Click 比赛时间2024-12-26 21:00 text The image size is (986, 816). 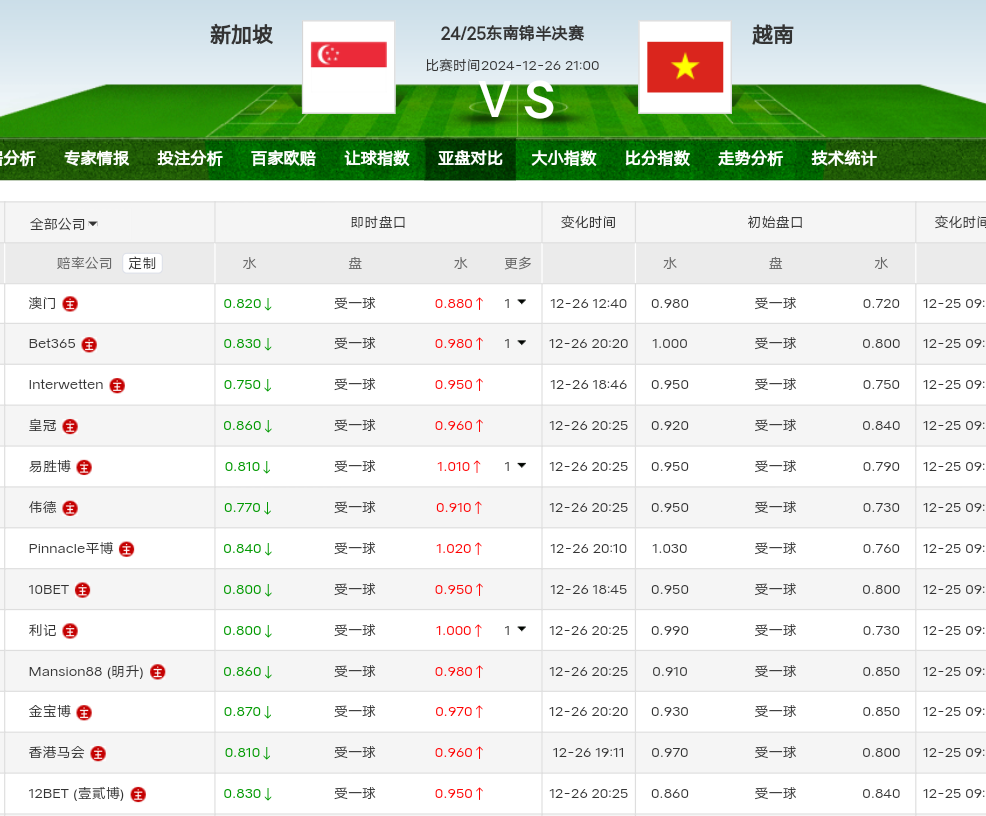tap(512, 65)
